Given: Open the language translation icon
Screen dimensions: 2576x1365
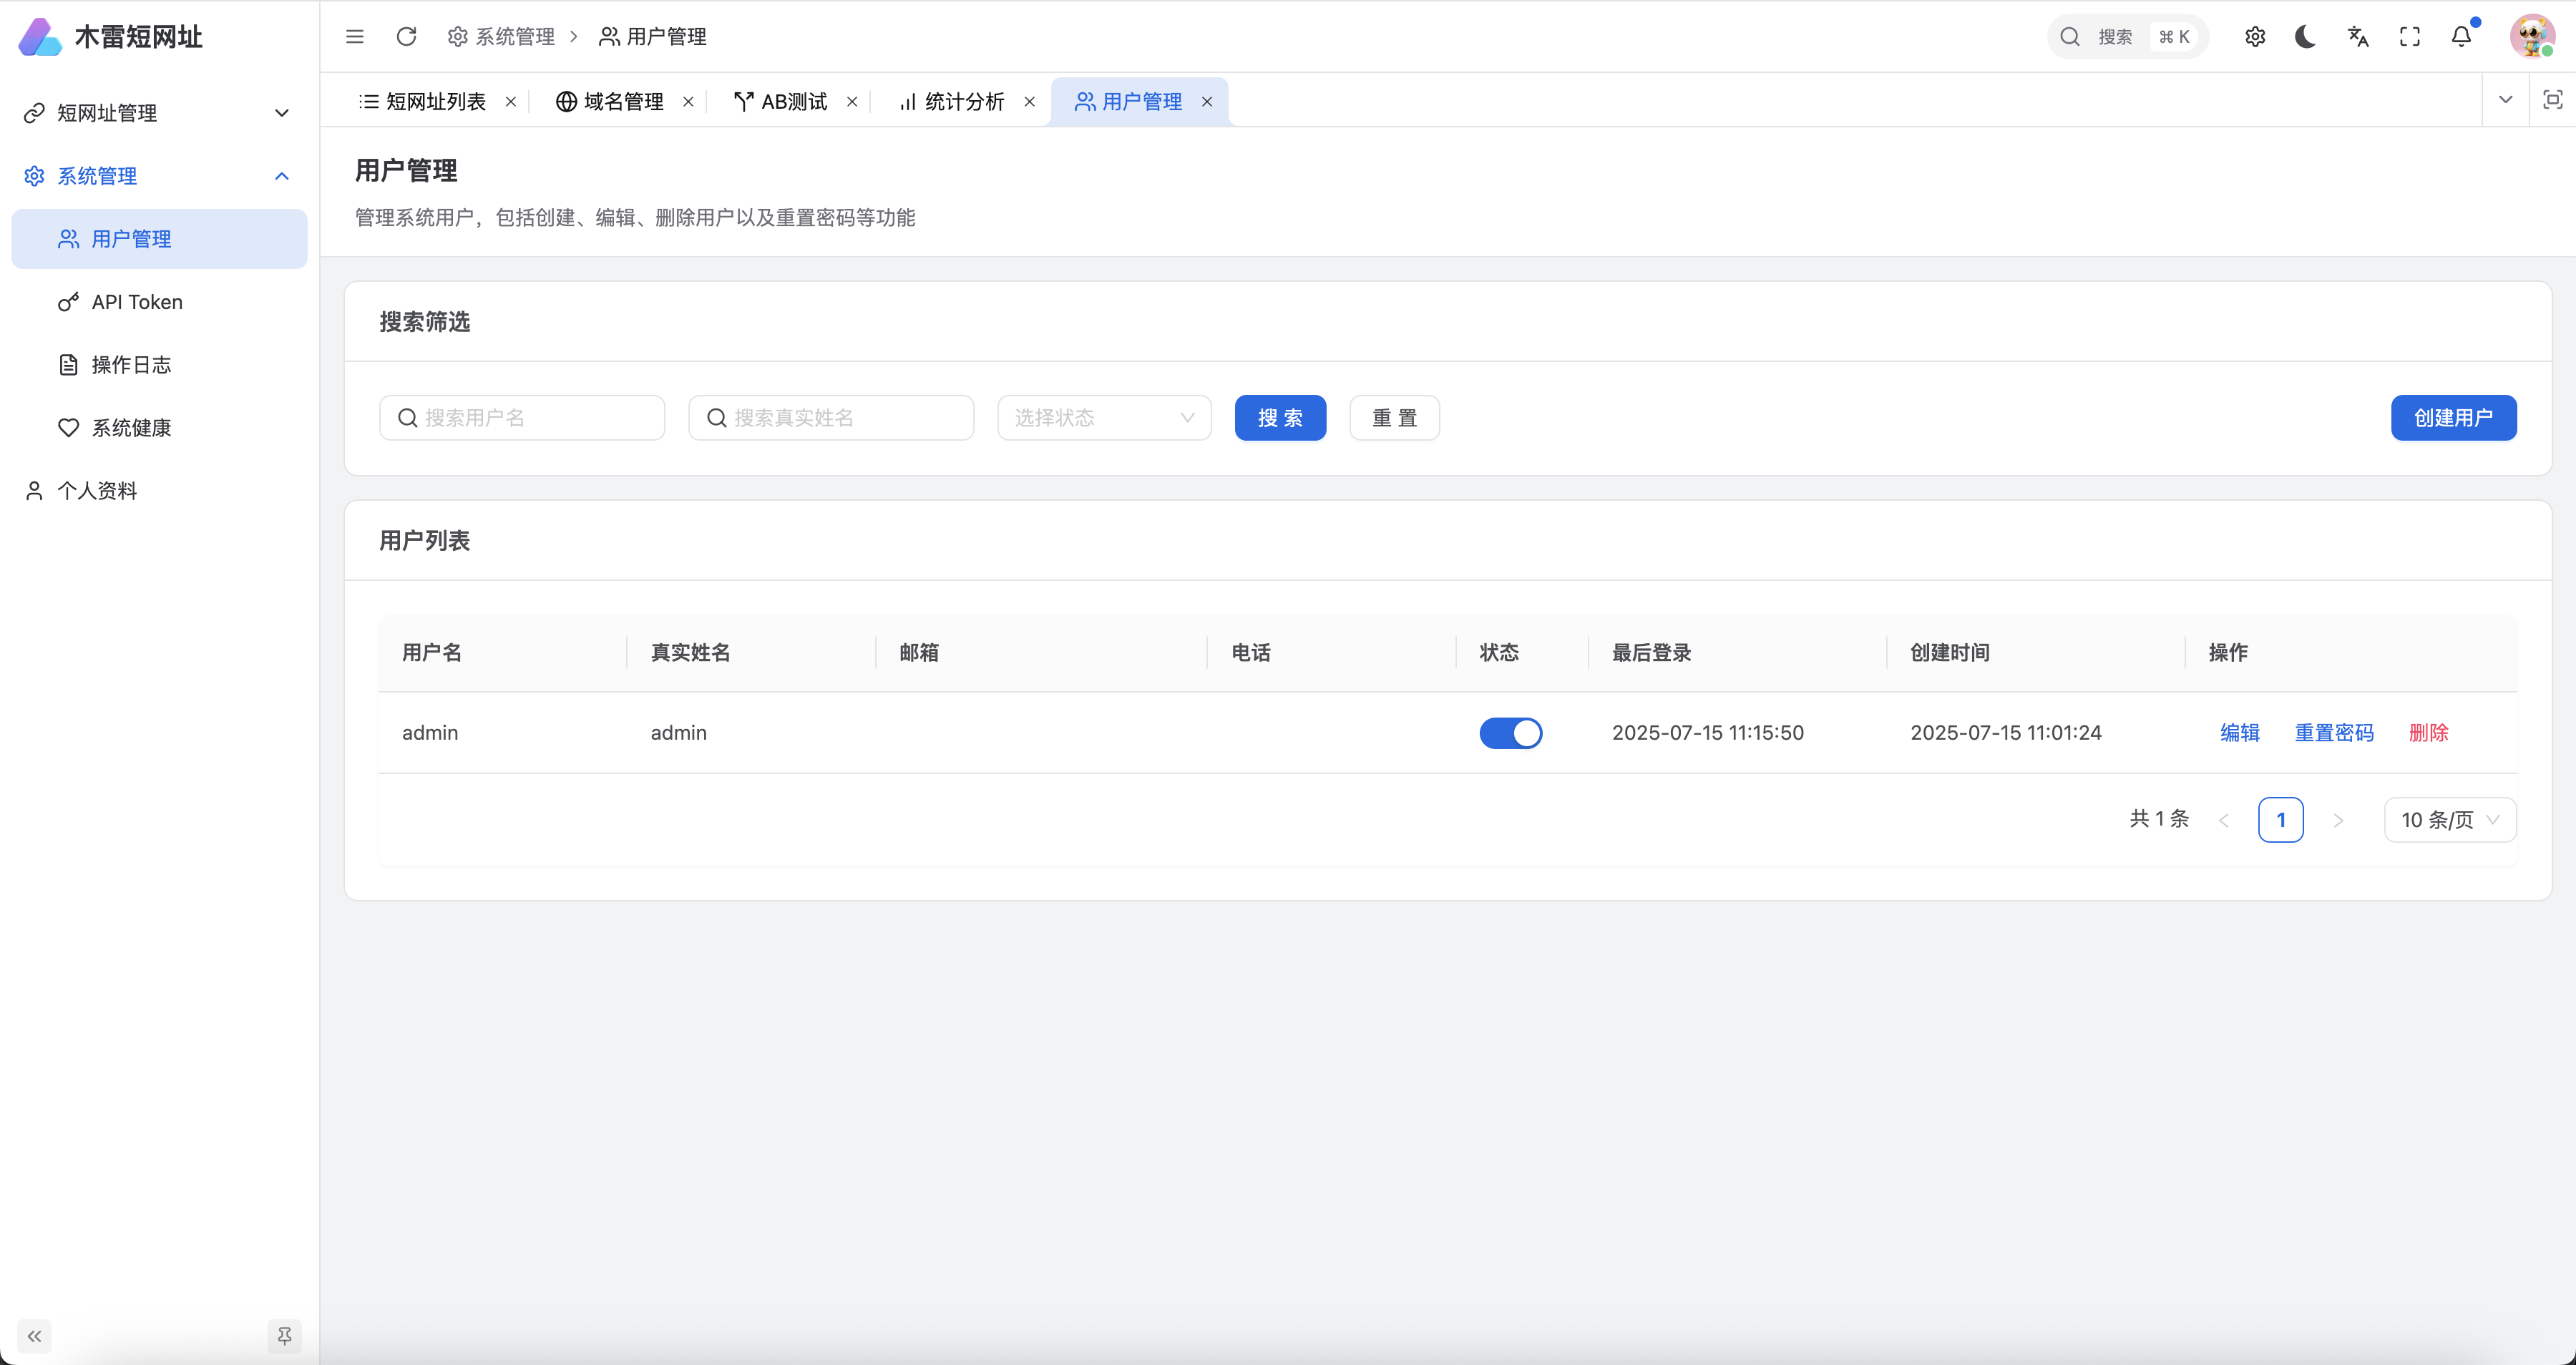Looking at the screenshot, I should [x=2358, y=37].
